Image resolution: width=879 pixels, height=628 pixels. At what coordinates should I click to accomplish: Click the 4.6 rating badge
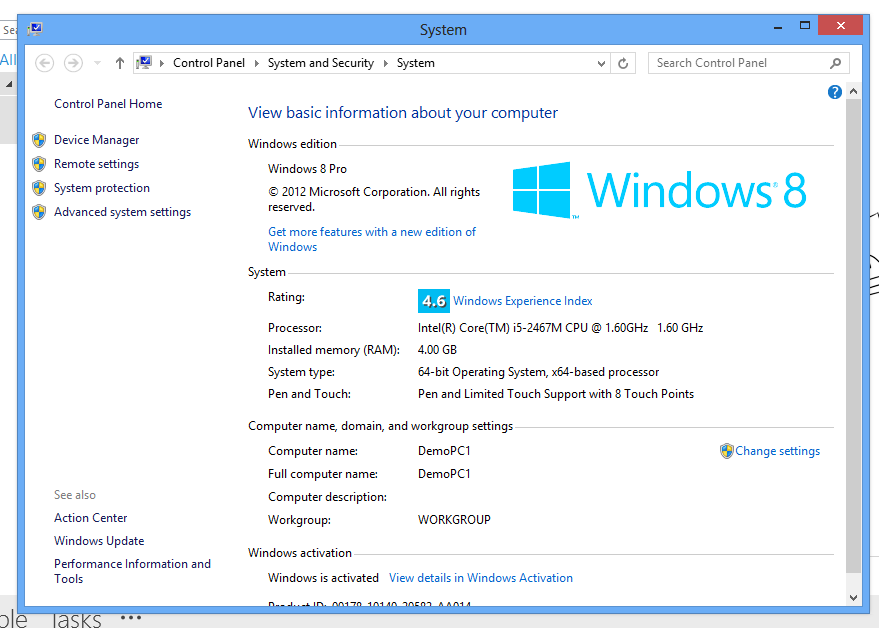click(433, 301)
